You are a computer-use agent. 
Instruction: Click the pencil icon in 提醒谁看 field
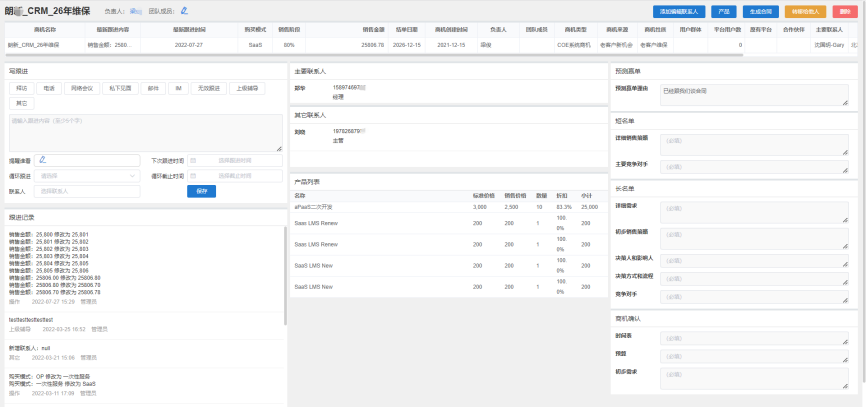coord(43,160)
